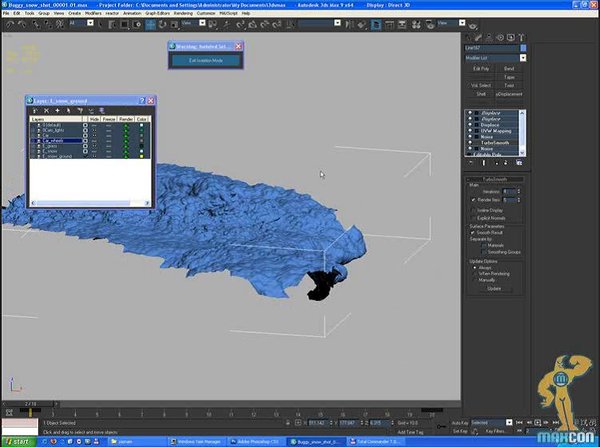The height and width of the screenshot is (447, 600).
Task: Choose the Rectangular Selection Region tool
Action: click(124, 24)
